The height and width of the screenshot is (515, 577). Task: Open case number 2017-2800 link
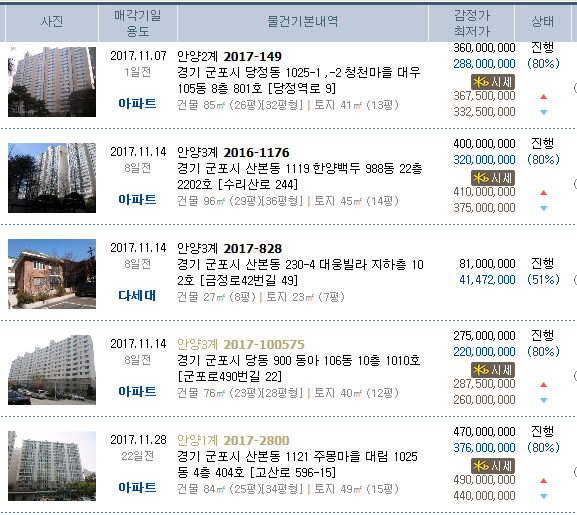256,440
